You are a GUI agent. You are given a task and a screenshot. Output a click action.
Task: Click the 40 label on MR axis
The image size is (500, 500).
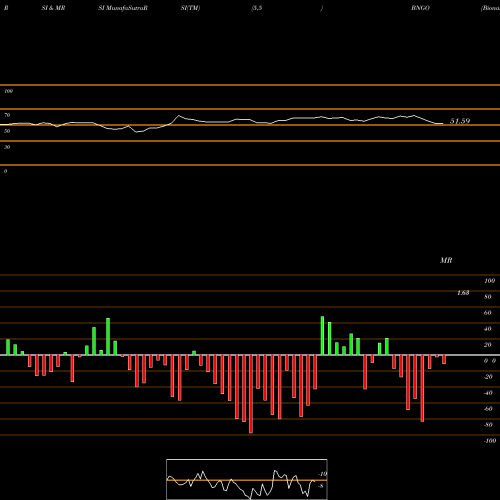pyautogui.click(x=488, y=329)
